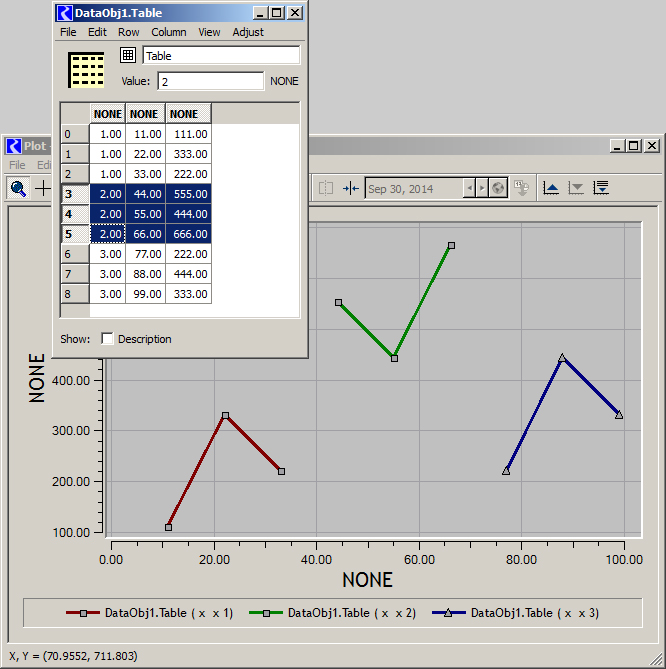The height and width of the screenshot is (669, 666).
Task: Open the File menu in DataObj1.Table
Action: coord(68,32)
